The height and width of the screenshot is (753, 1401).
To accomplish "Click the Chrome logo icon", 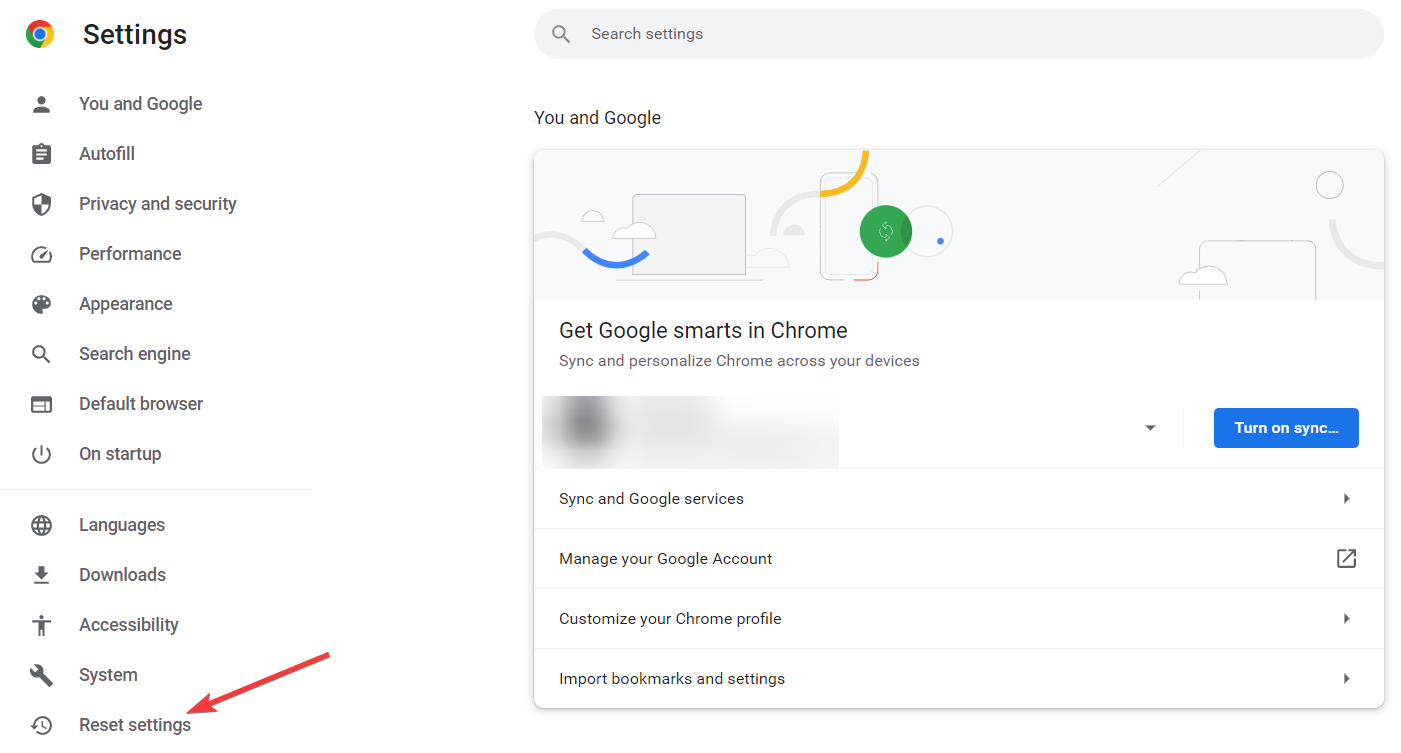I will click(40, 35).
